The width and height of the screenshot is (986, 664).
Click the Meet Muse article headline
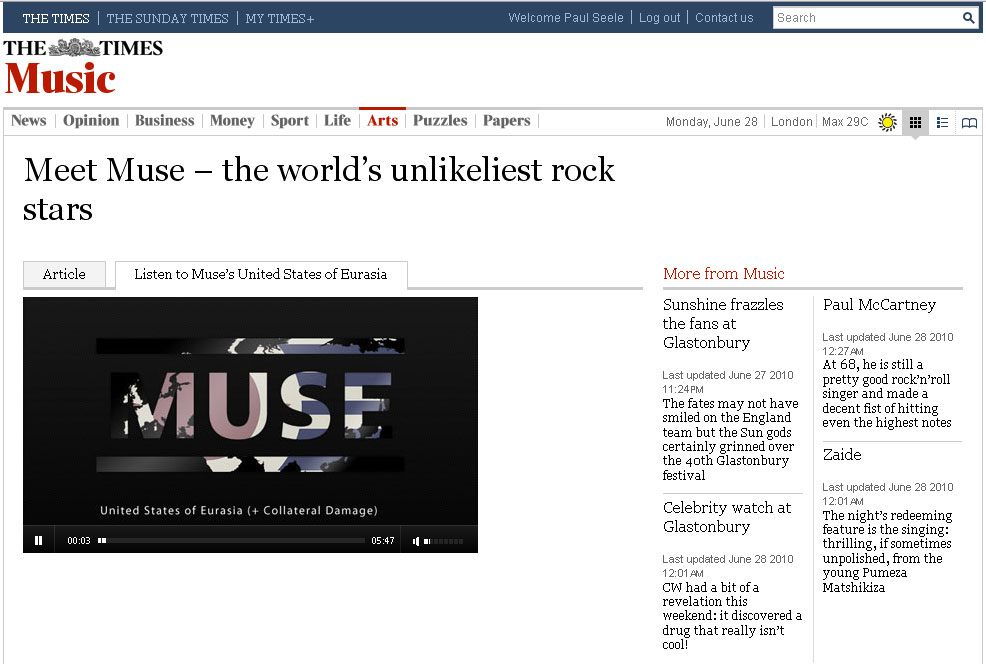319,189
